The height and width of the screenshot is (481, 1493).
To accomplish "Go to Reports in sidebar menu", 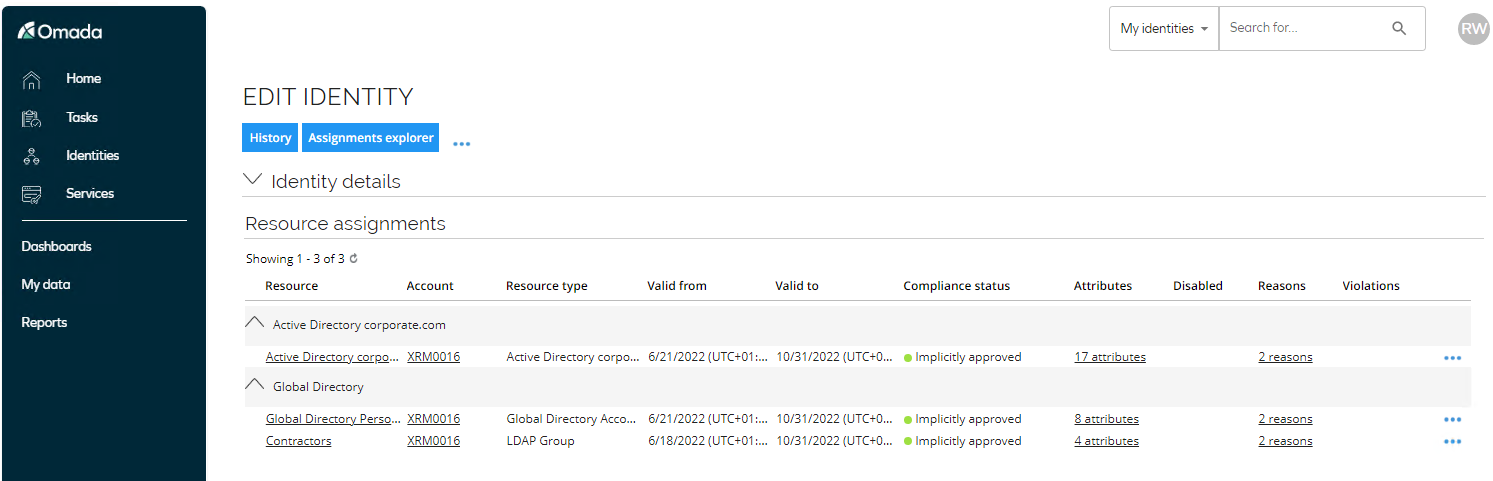I will pyautogui.click(x=44, y=322).
